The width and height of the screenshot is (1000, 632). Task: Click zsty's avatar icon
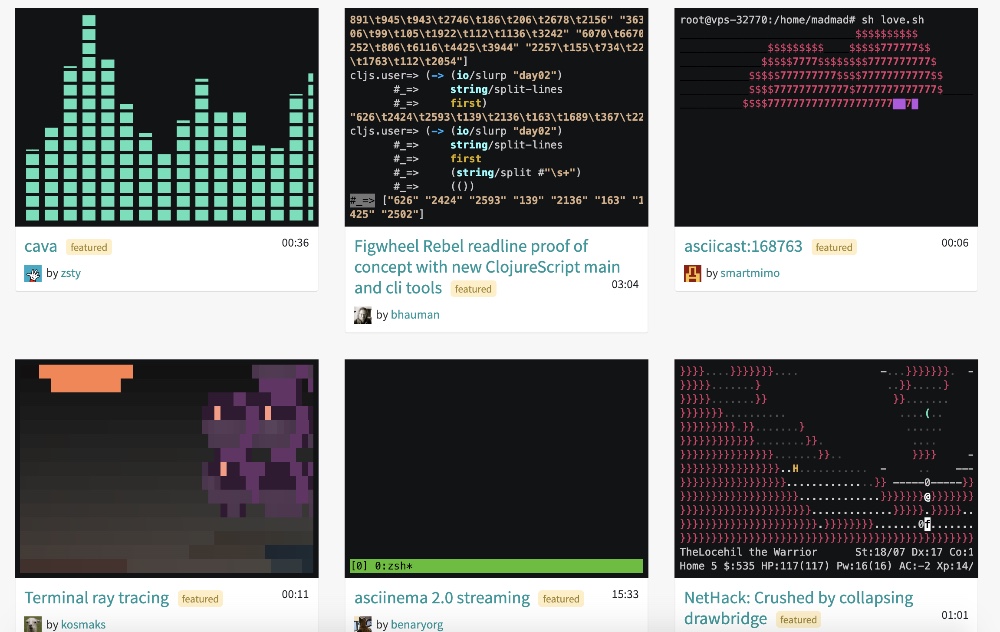[x=33, y=273]
